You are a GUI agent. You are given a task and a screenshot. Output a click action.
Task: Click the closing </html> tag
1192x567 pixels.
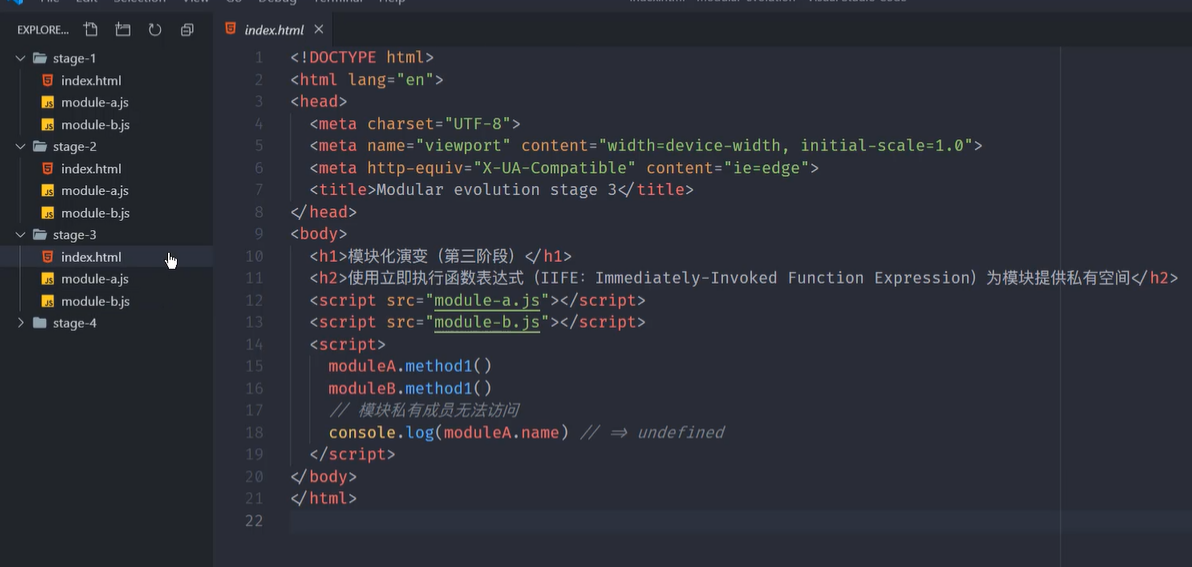click(323, 499)
